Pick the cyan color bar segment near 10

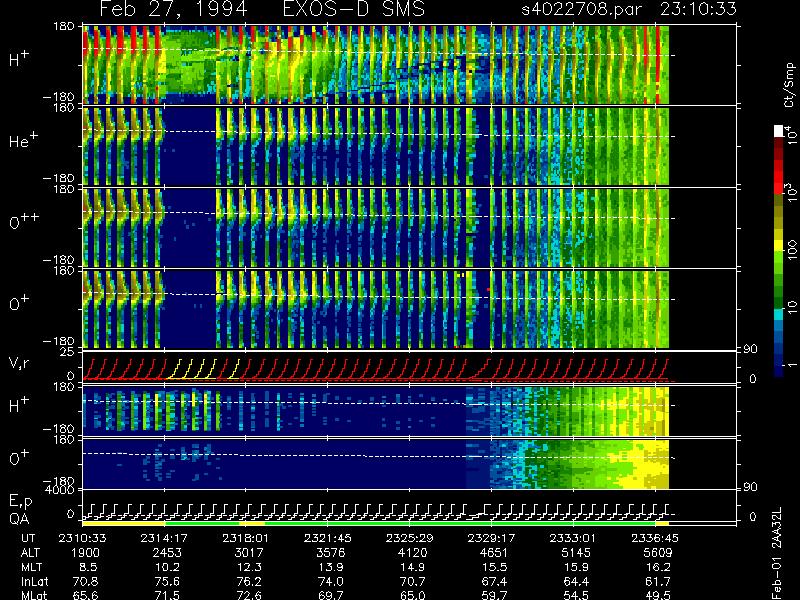click(x=779, y=316)
